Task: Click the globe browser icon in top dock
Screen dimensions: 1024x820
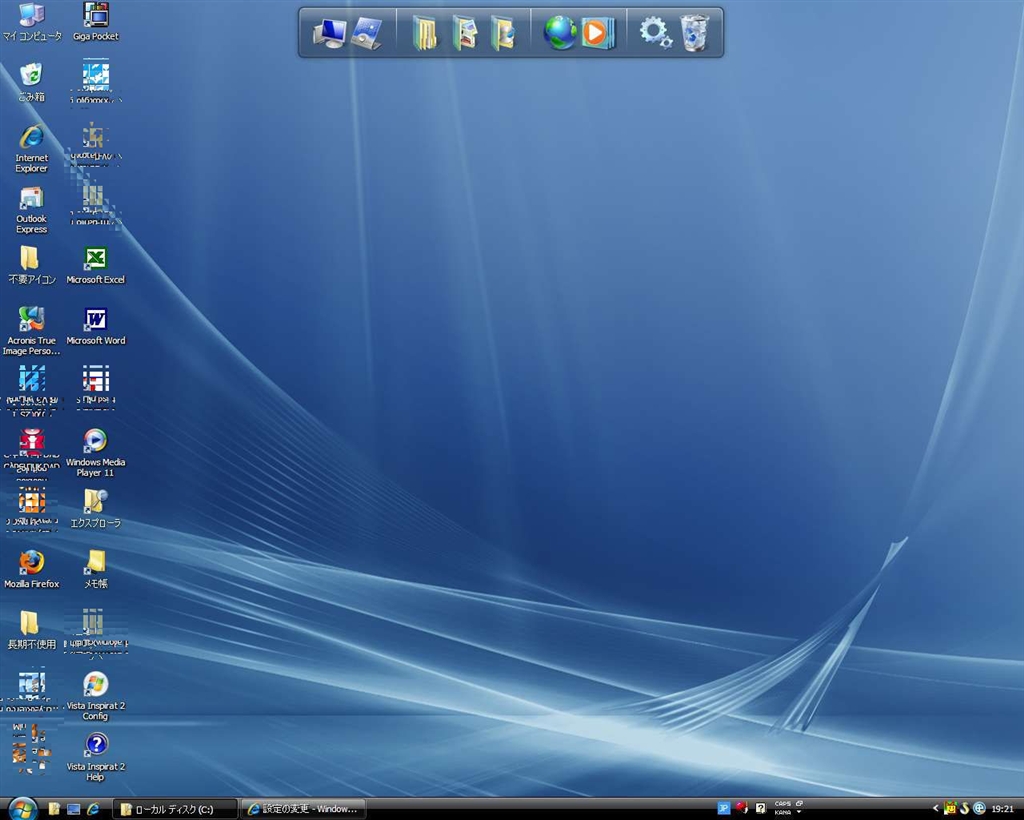Action: coord(560,33)
